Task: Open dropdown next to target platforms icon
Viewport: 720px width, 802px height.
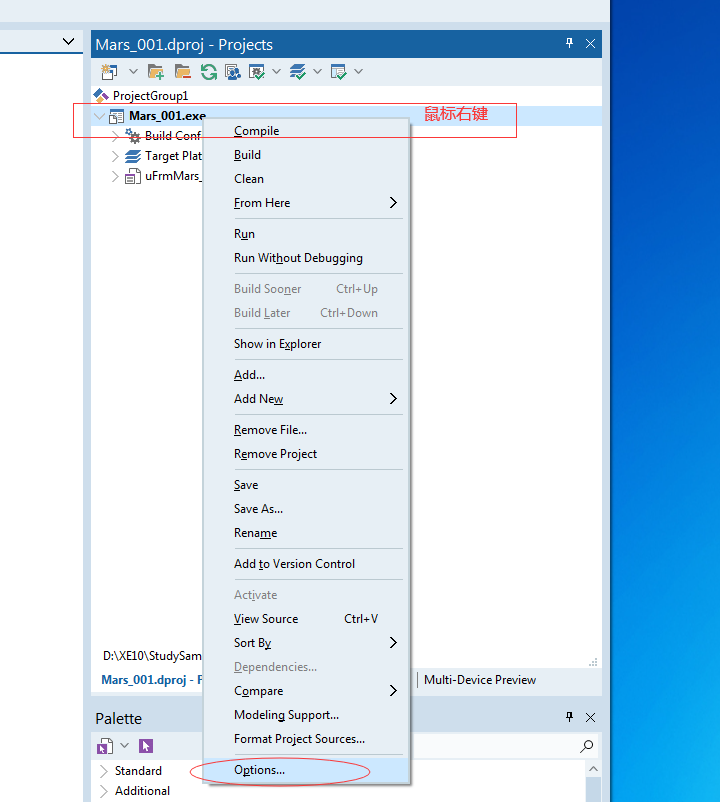Action: point(317,72)
